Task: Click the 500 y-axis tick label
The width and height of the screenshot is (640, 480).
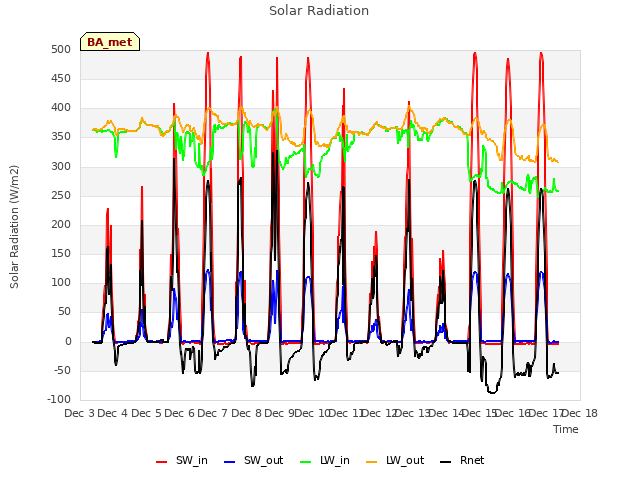Action: click(61, 49)
